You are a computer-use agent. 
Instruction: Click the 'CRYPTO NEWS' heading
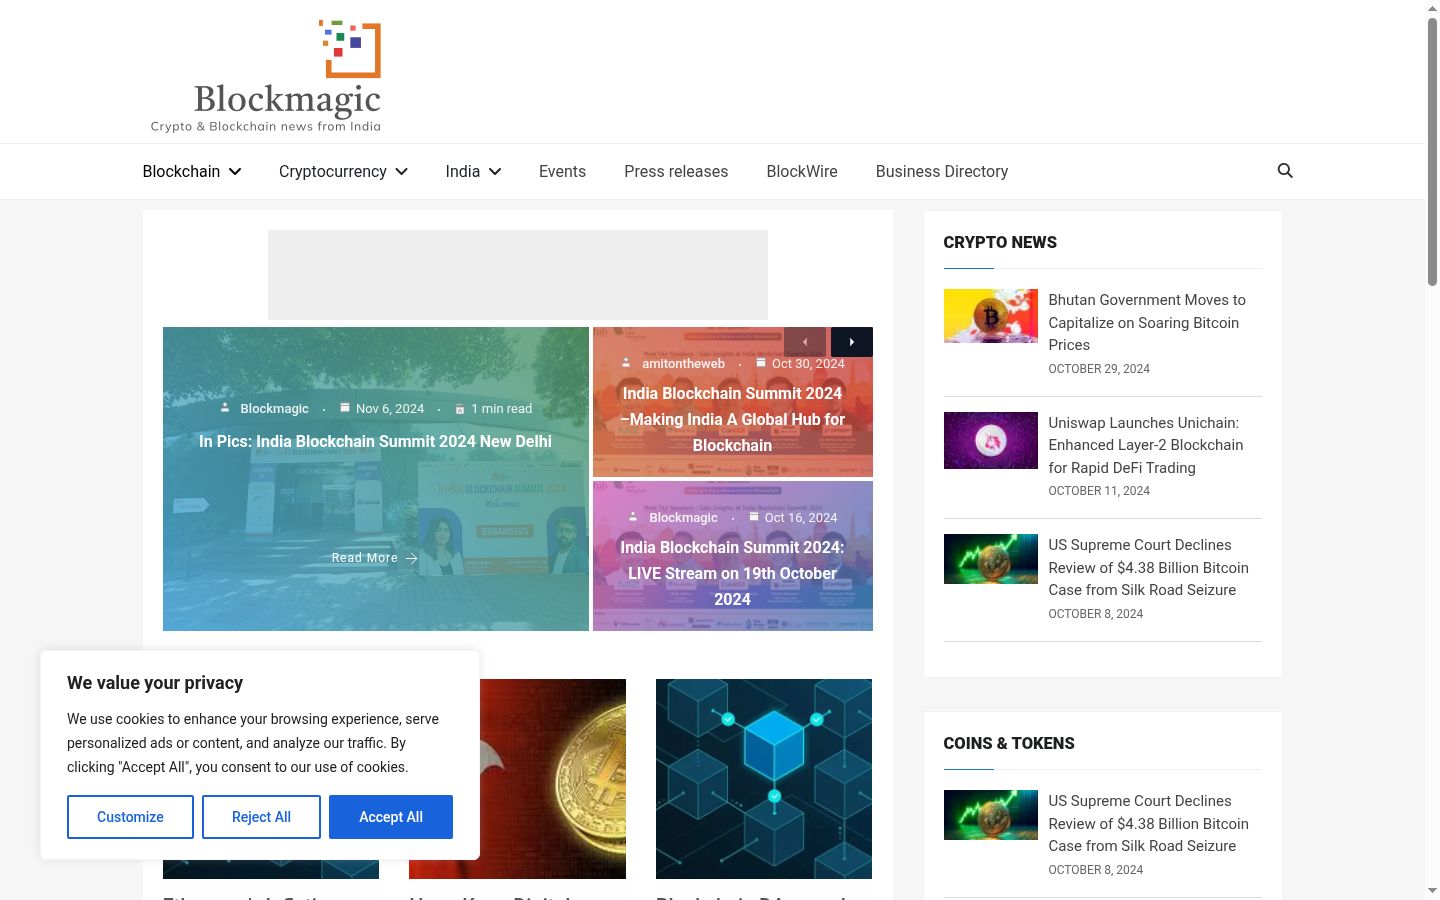pos(1000,242)
